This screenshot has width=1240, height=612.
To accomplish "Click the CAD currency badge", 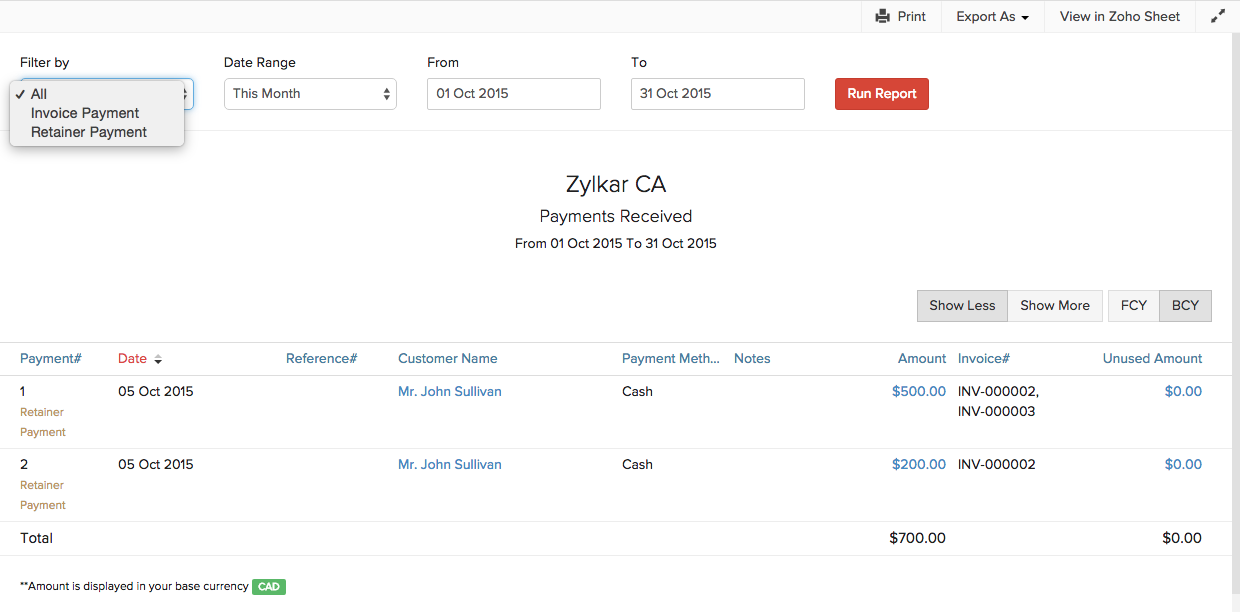I will pos(269,587).
